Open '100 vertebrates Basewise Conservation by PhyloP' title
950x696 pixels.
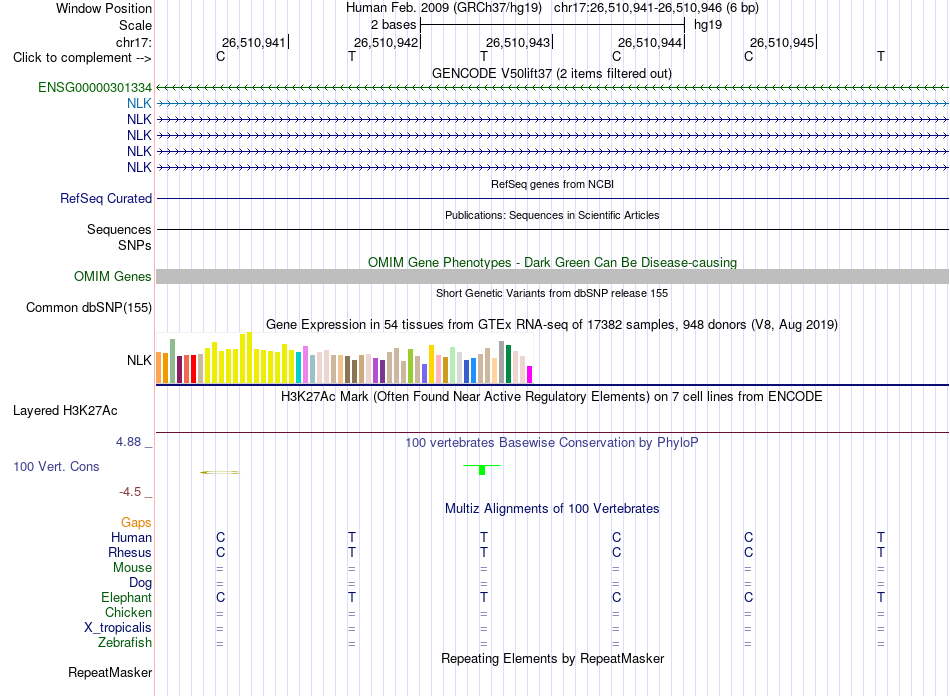tap(551, 443)
